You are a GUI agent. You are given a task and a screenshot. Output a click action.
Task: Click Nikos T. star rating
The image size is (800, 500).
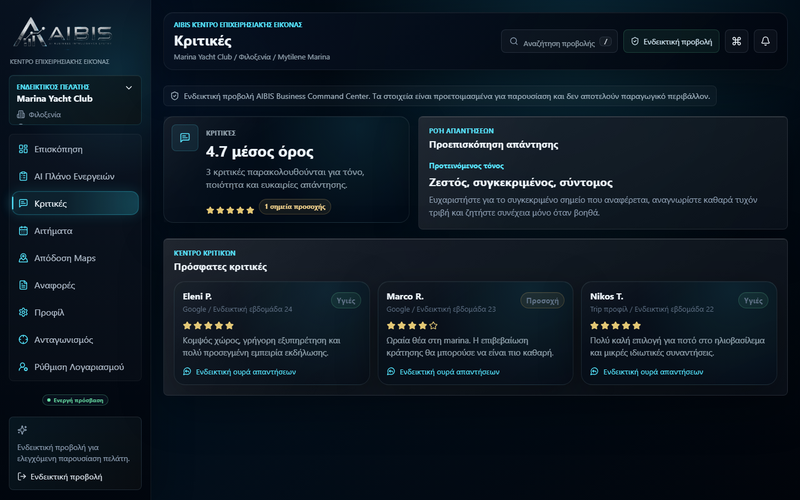pyautogui.click(x=615, y=326)
